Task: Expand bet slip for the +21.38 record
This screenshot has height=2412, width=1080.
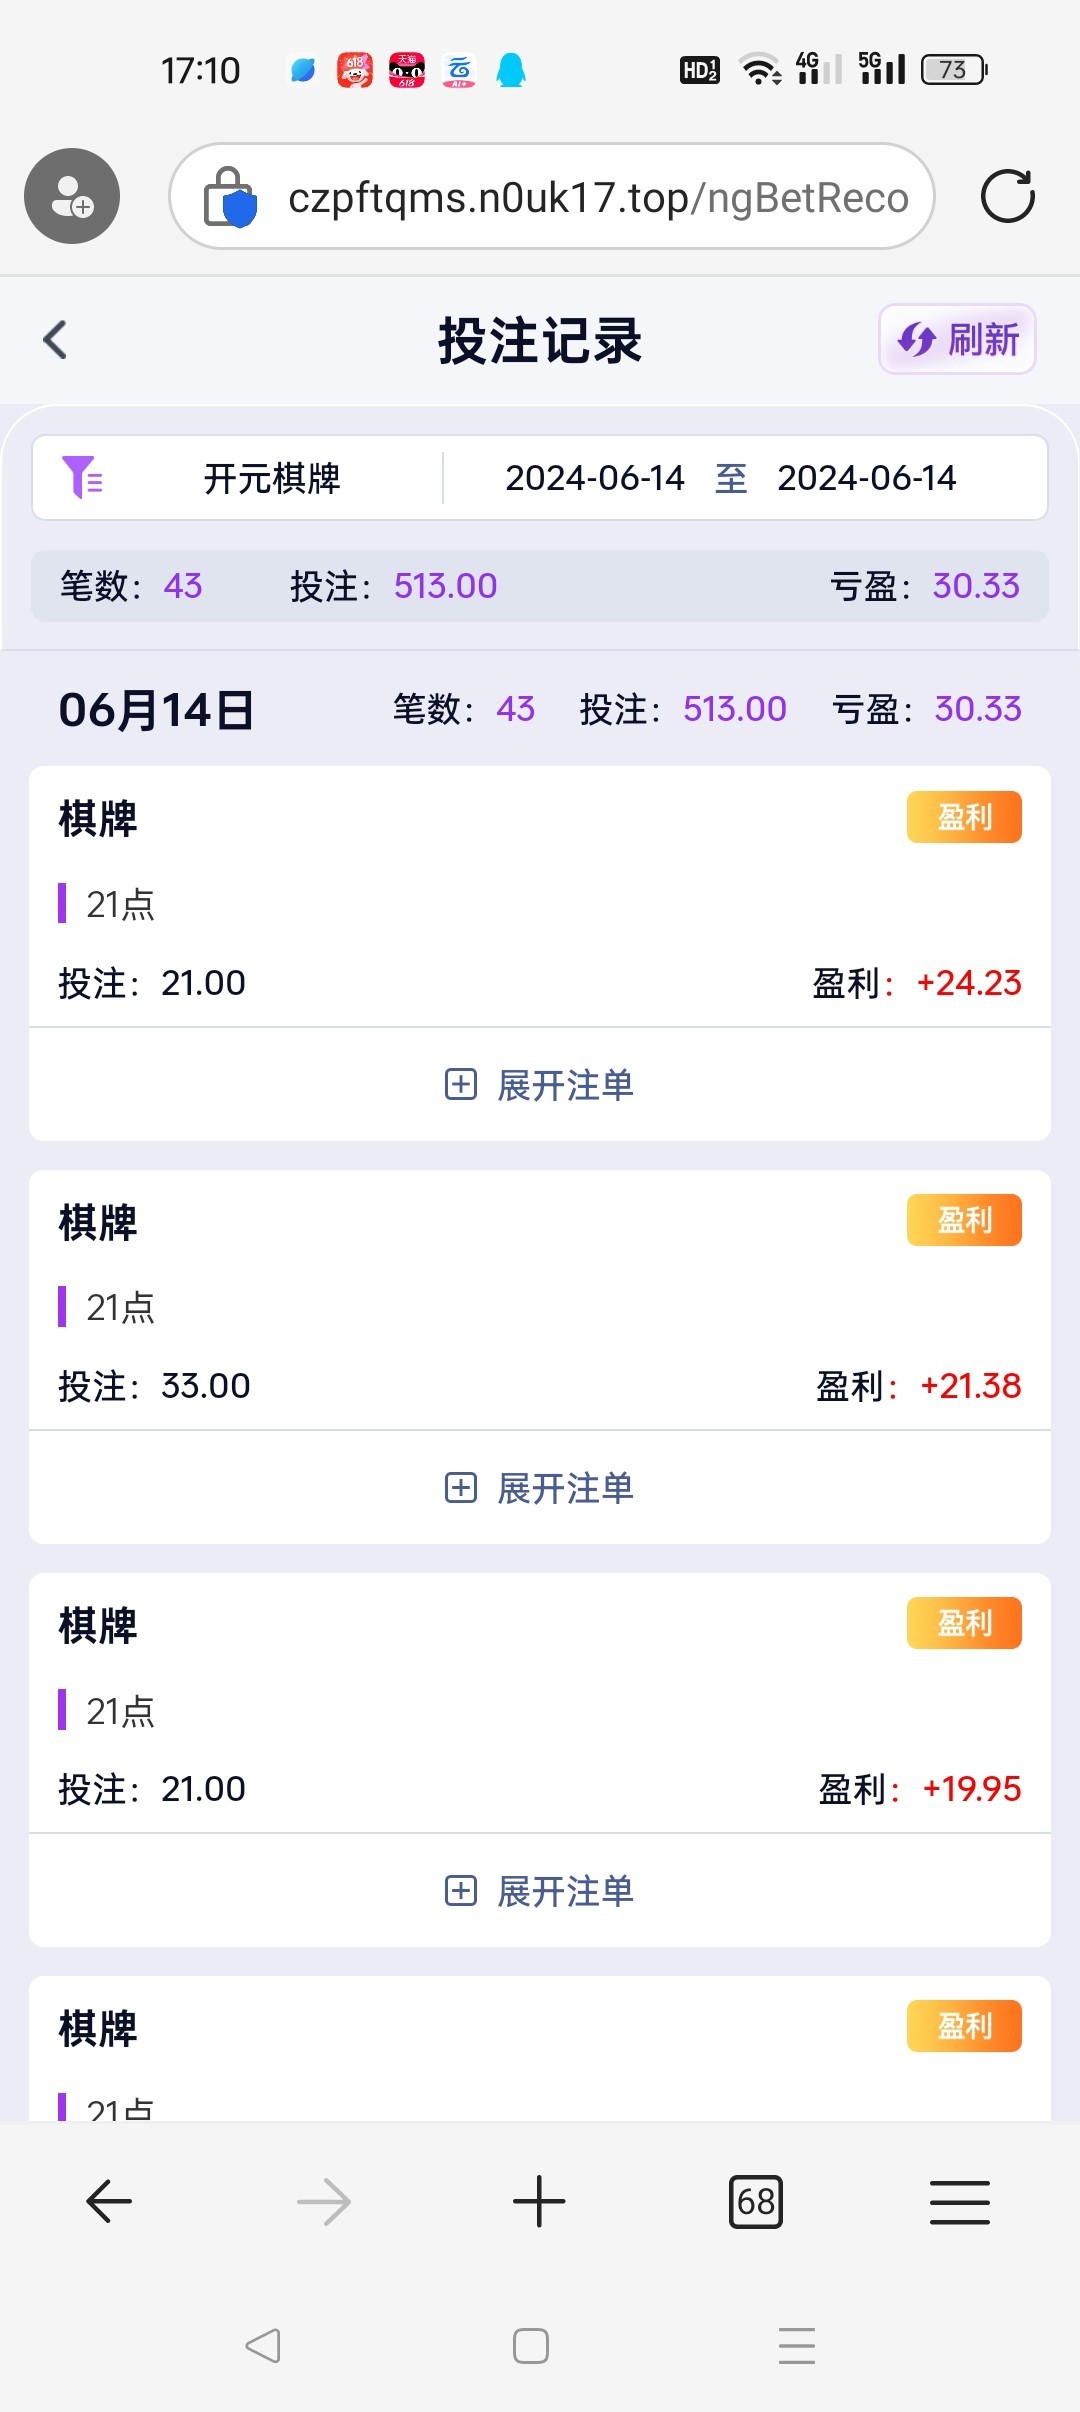Action: tap(540, 1488)
